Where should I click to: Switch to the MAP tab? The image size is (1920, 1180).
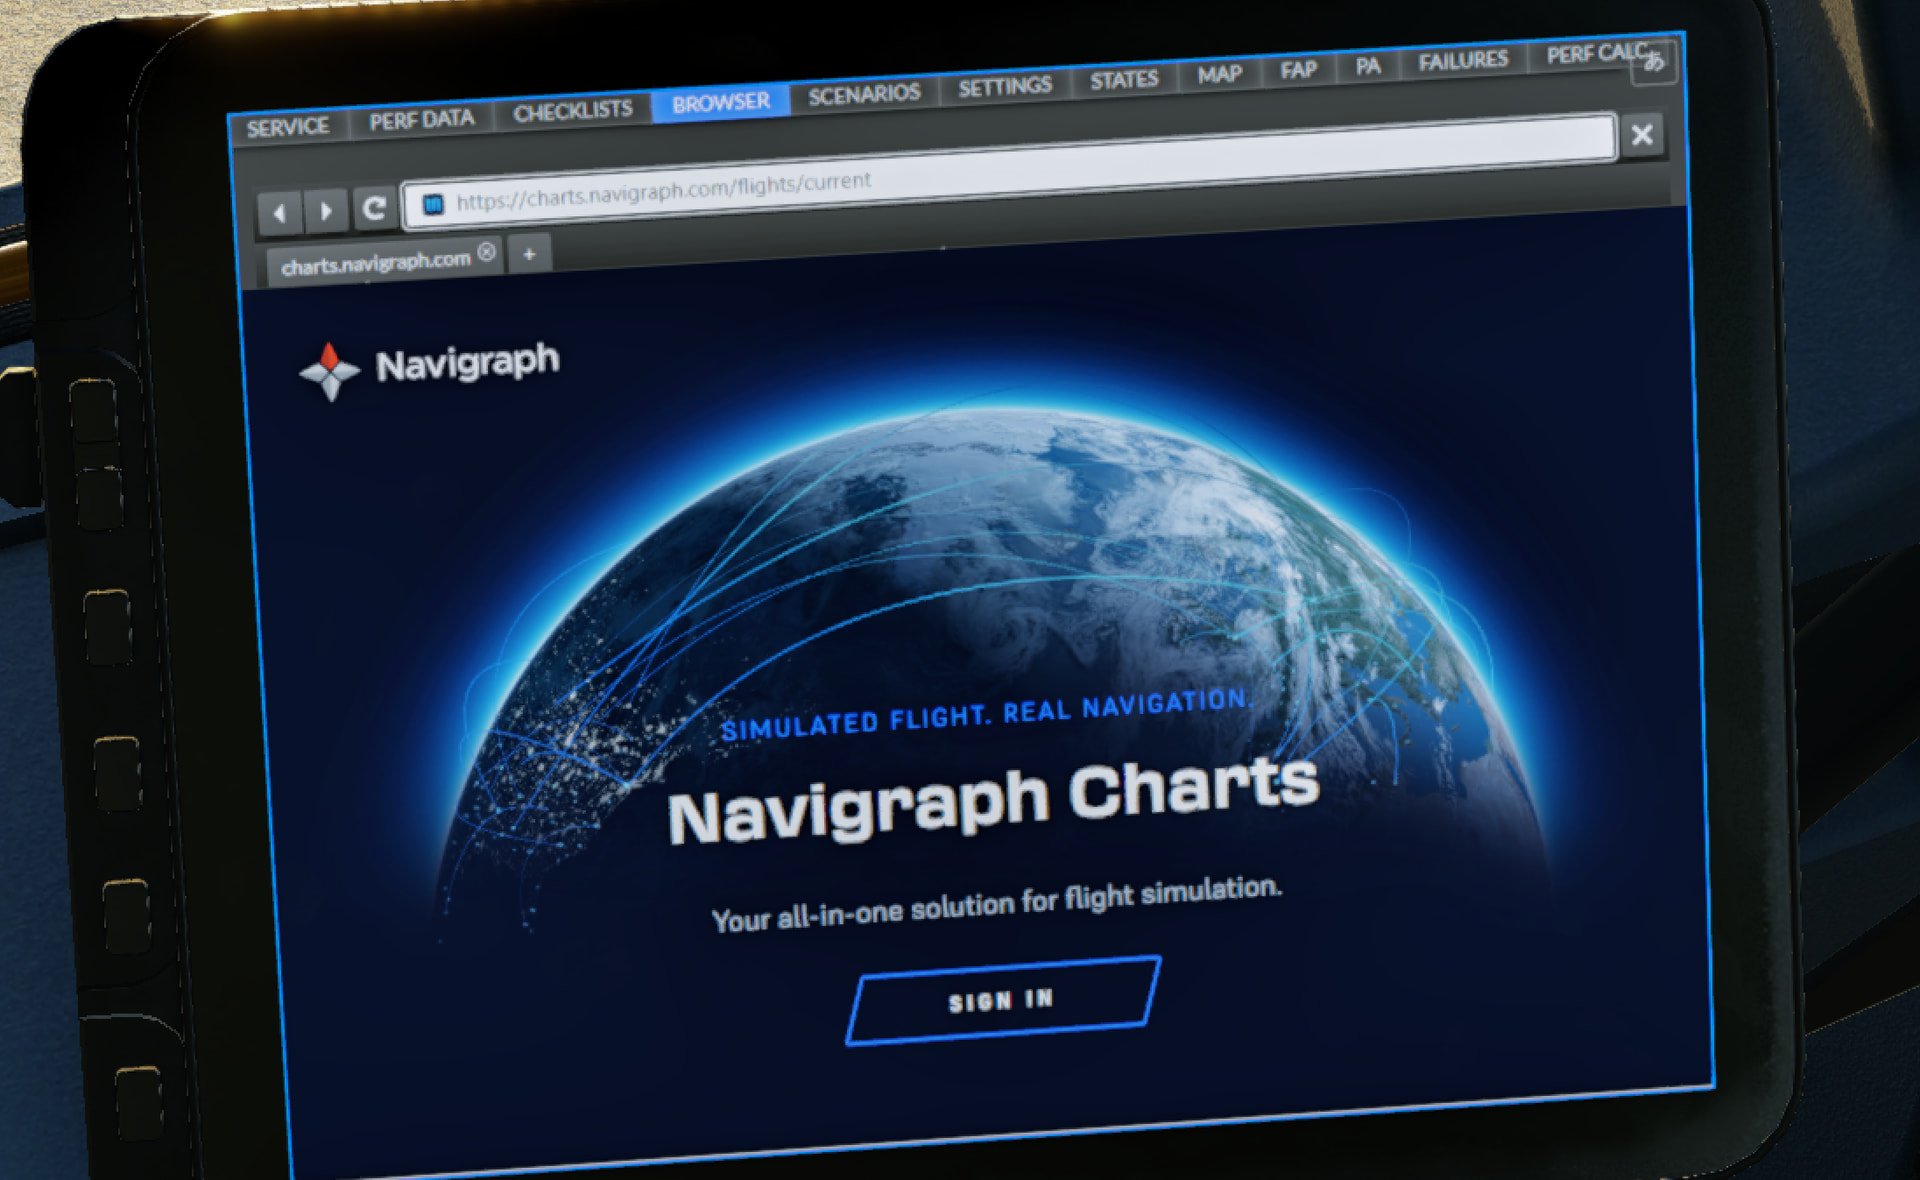click(1219, 75)
